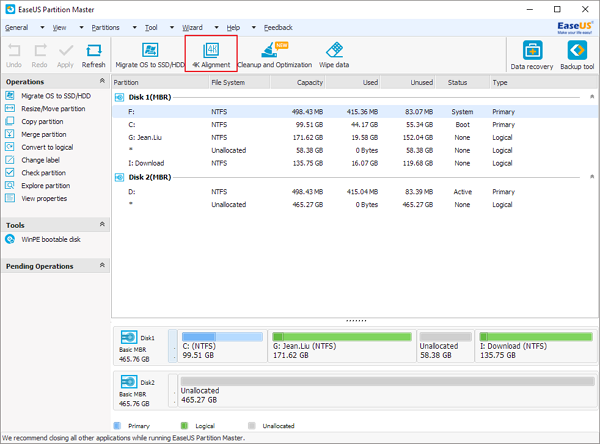
Task: Sort by Capacity column header
Action: 298,82
